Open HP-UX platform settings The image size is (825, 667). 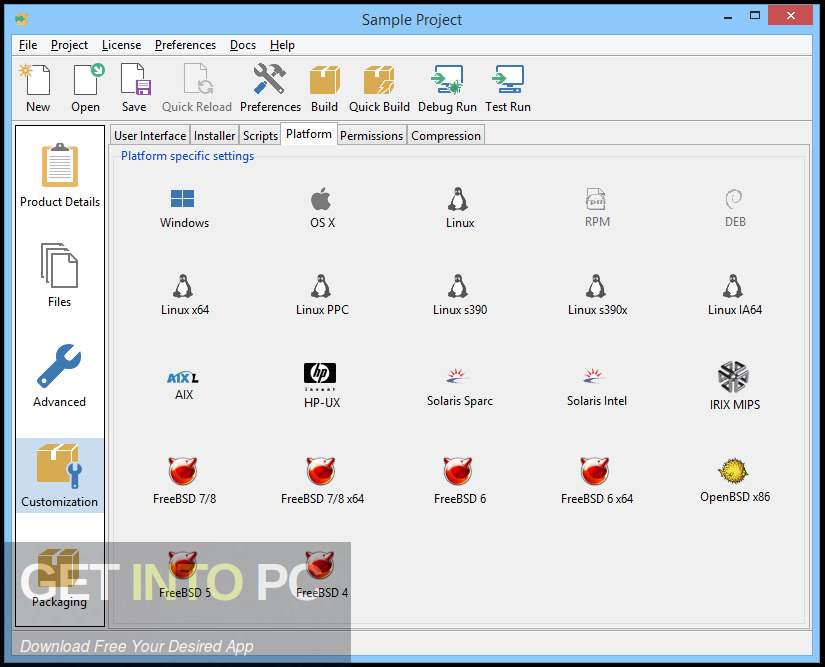point(321,386)
